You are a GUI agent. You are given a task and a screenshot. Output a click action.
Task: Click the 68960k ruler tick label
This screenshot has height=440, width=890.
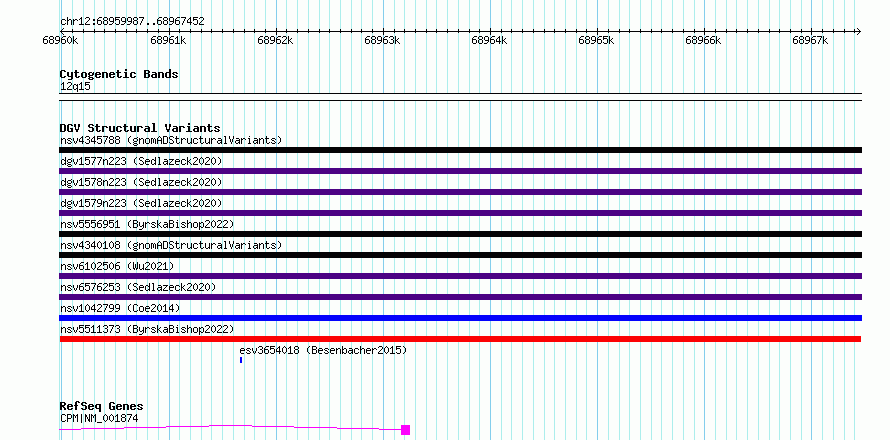click(60, 40)
